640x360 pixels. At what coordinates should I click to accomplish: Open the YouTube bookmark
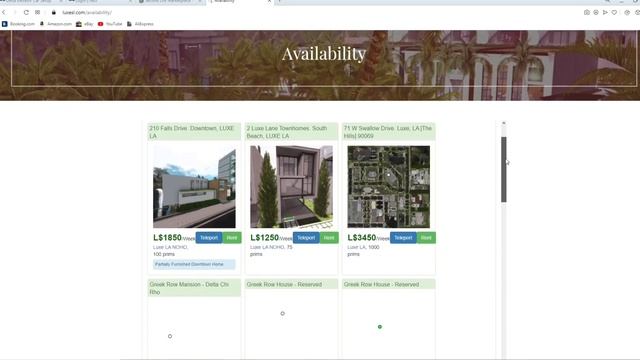pyautogui.click(x=110, y=24)
